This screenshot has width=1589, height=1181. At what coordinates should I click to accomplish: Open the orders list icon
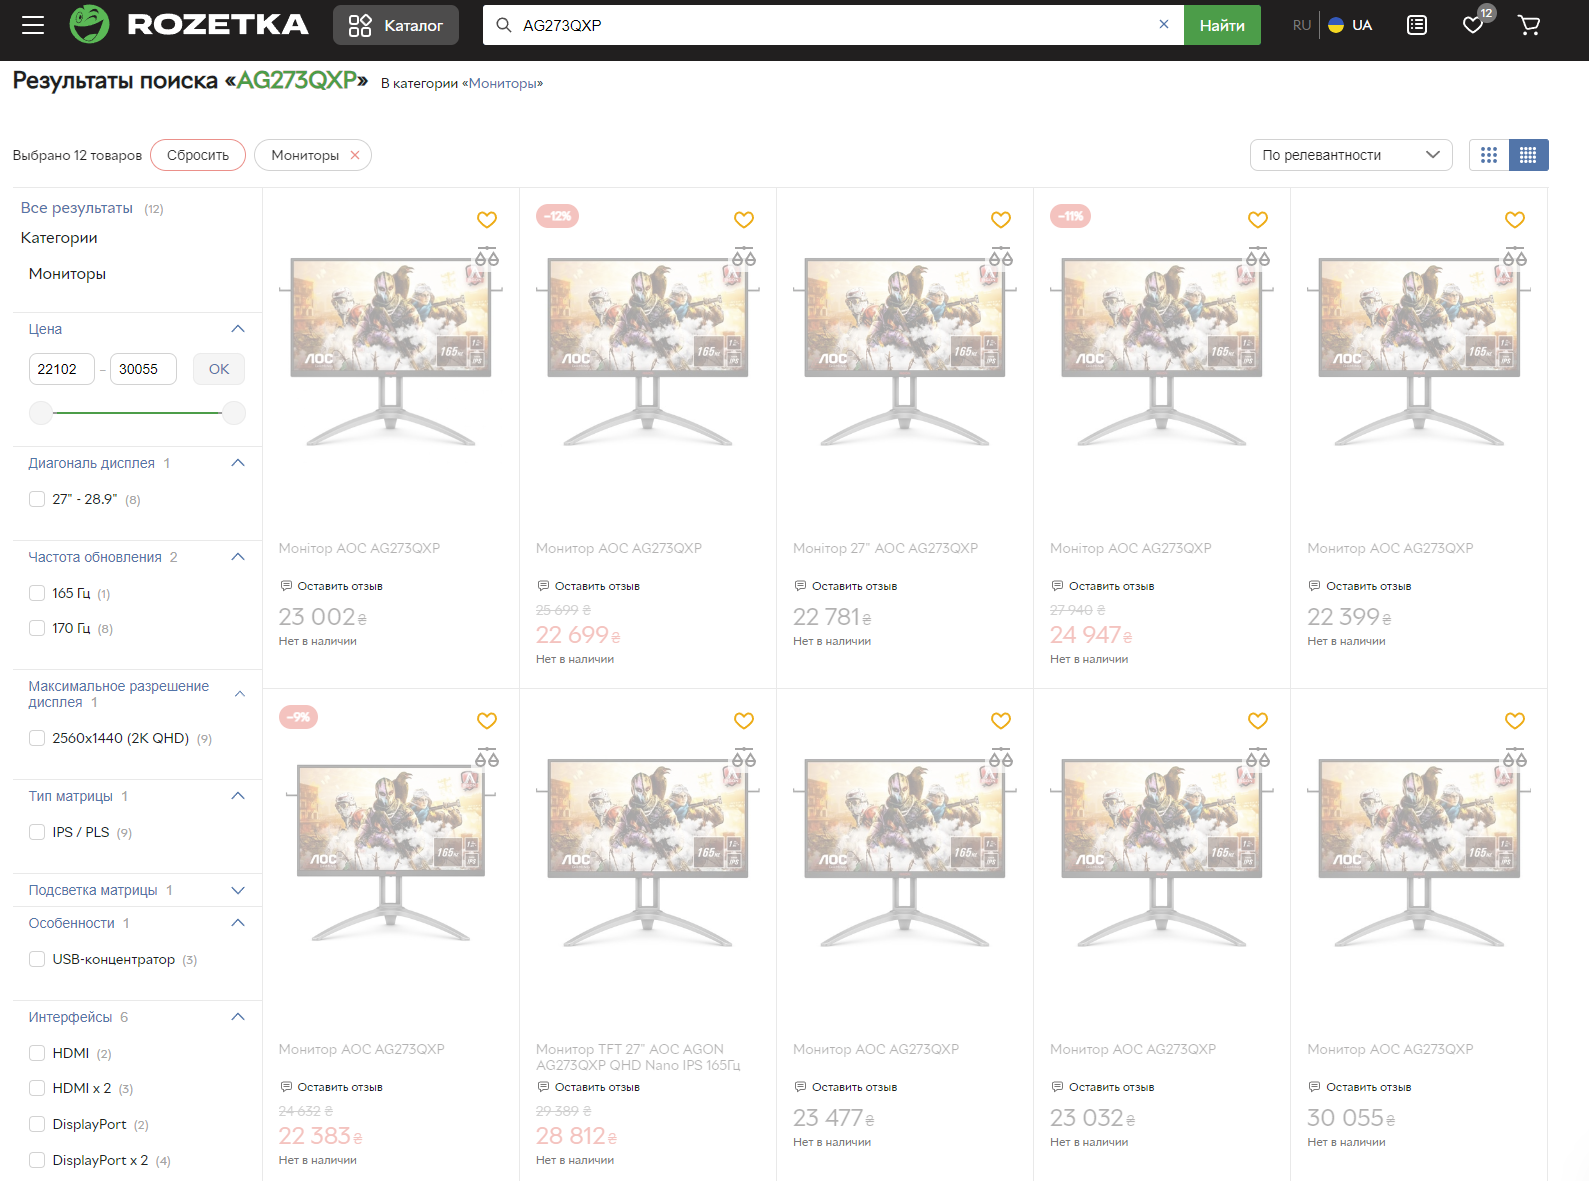click(1417, 25)
